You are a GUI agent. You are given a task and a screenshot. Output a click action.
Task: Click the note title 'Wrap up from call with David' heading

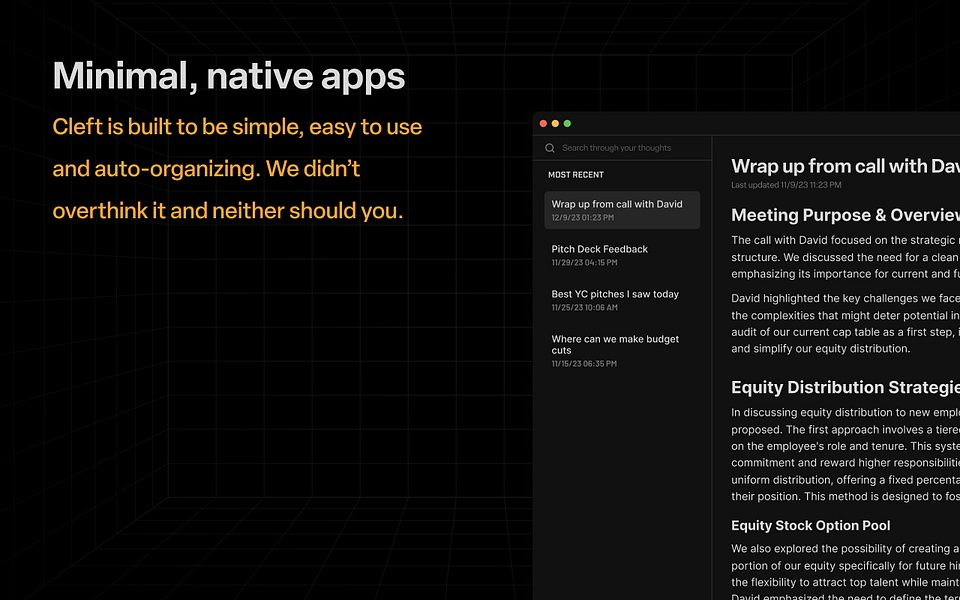coord(846,166)
